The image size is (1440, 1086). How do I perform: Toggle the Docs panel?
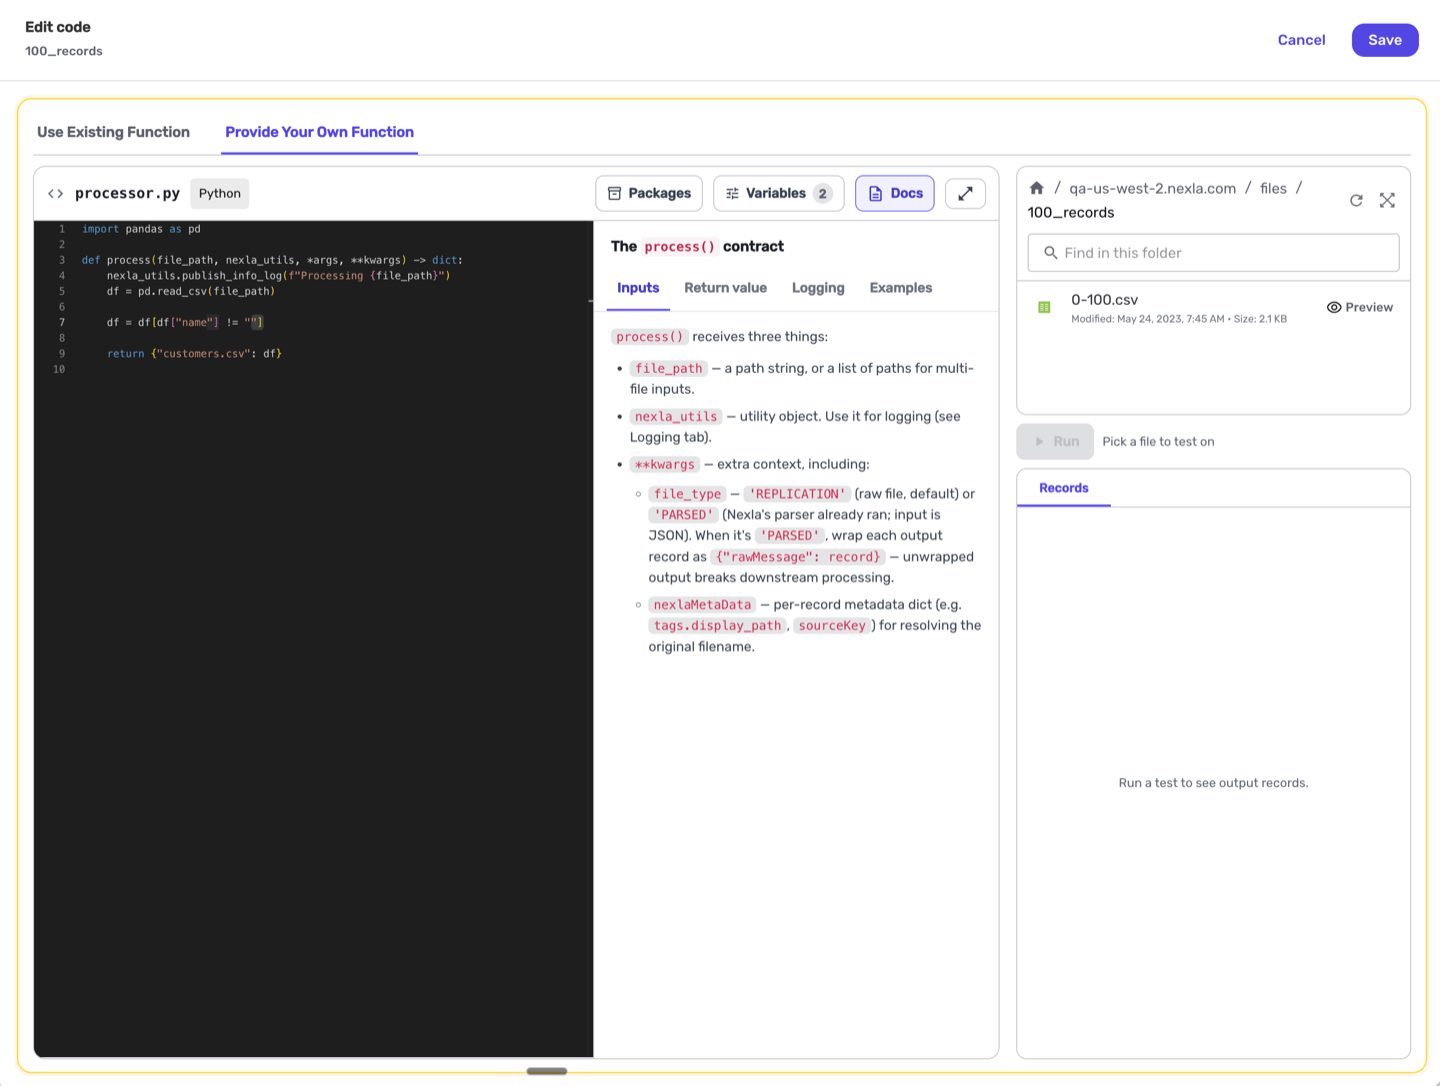pyautogui.click(x=895, y=194)
